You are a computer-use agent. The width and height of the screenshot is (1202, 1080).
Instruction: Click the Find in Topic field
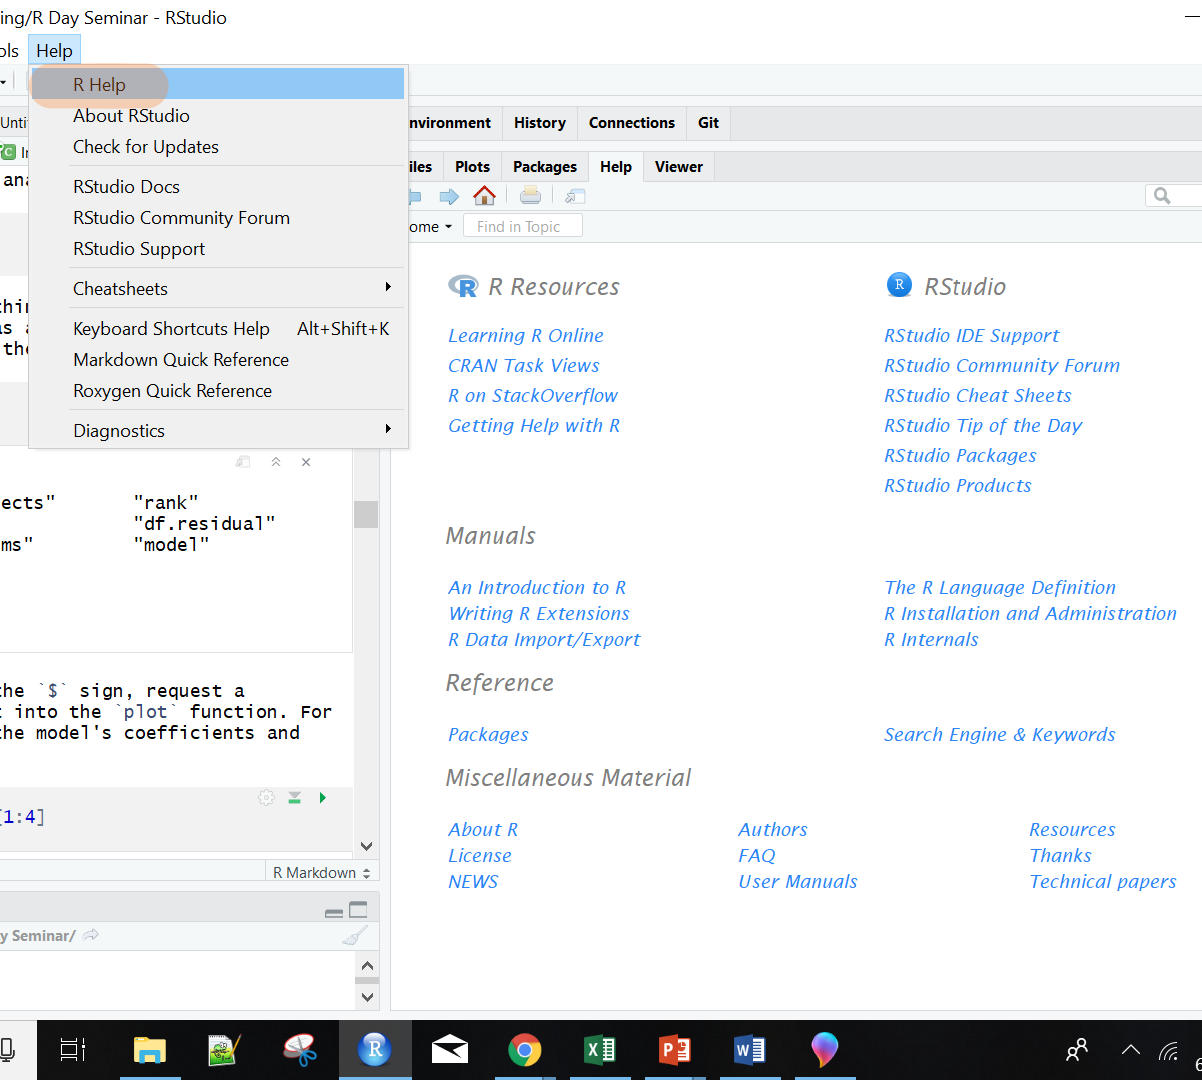[x=523, y=227]
